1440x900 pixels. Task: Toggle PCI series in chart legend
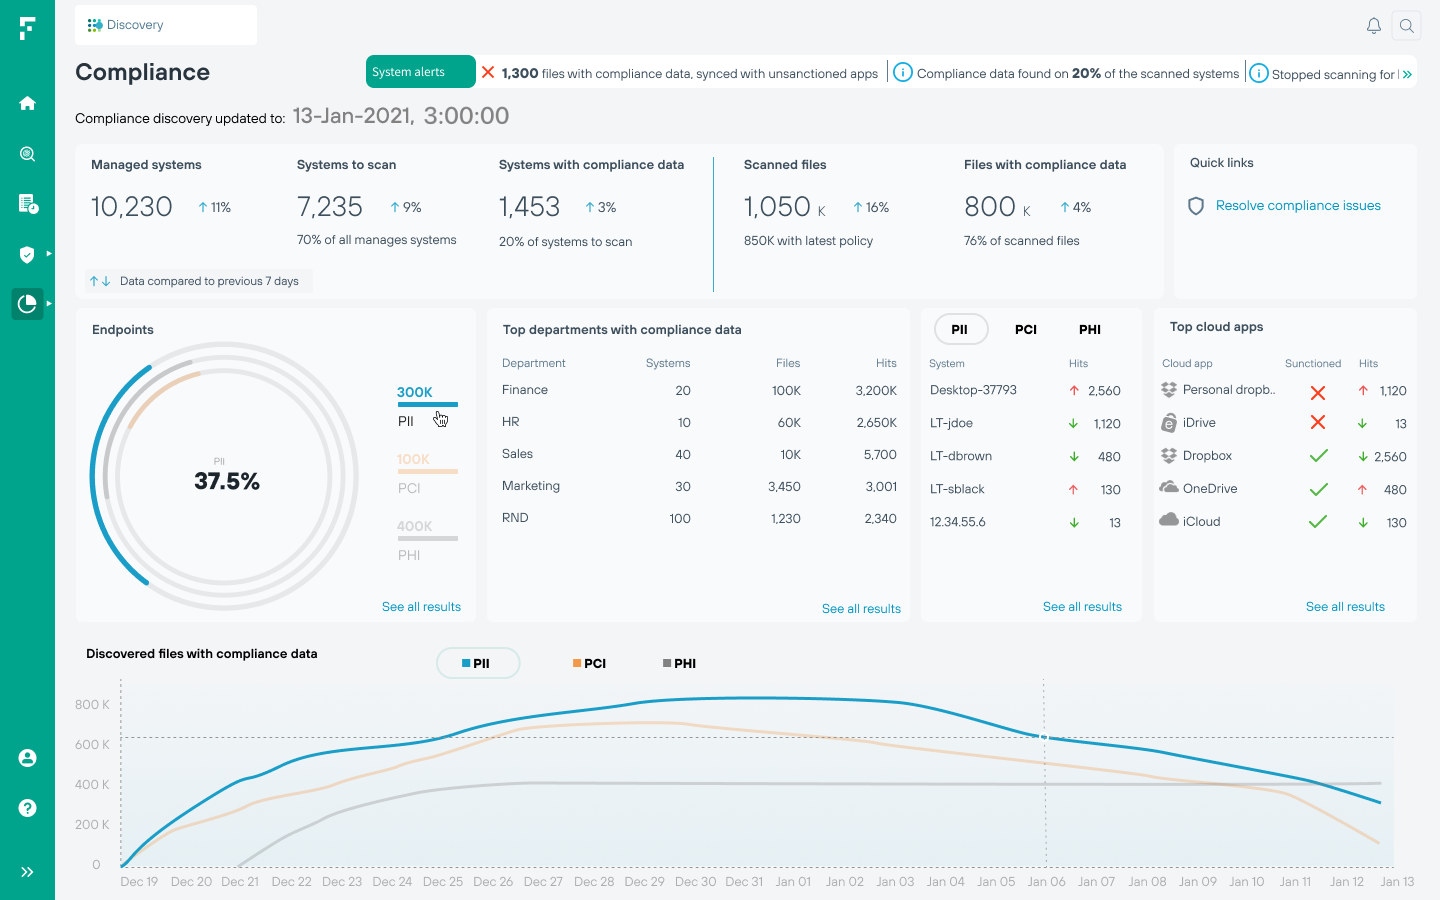[x=590, y=663]
